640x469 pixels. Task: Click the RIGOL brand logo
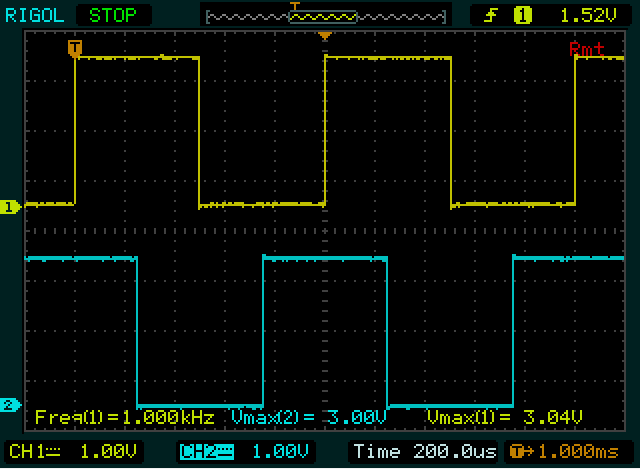[35, 16]
